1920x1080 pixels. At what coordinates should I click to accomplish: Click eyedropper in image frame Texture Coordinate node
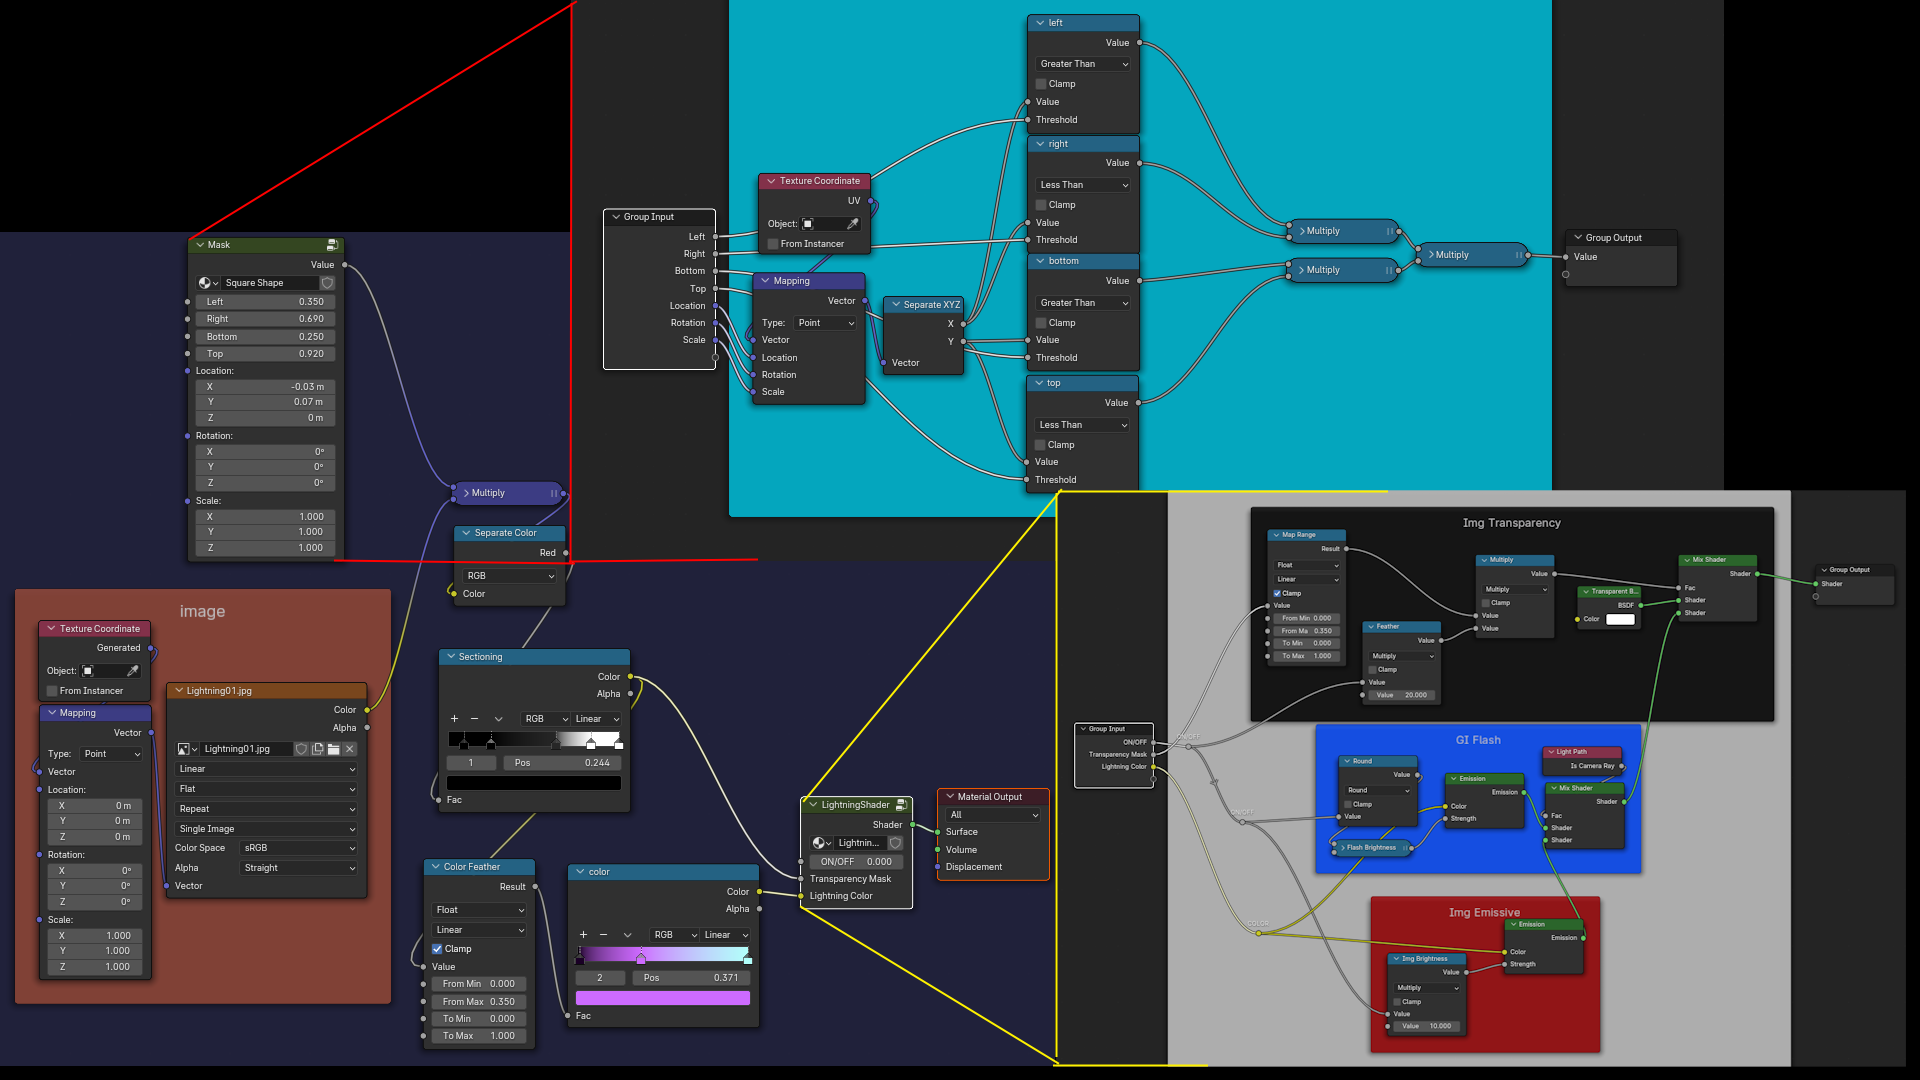click(132, 671)
